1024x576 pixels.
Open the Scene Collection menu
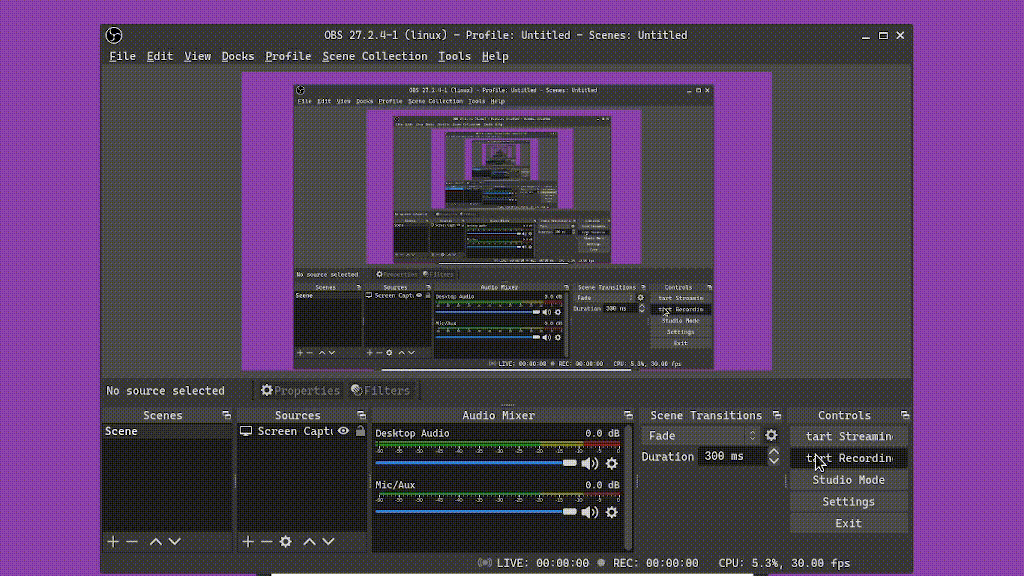pos(375,56)
